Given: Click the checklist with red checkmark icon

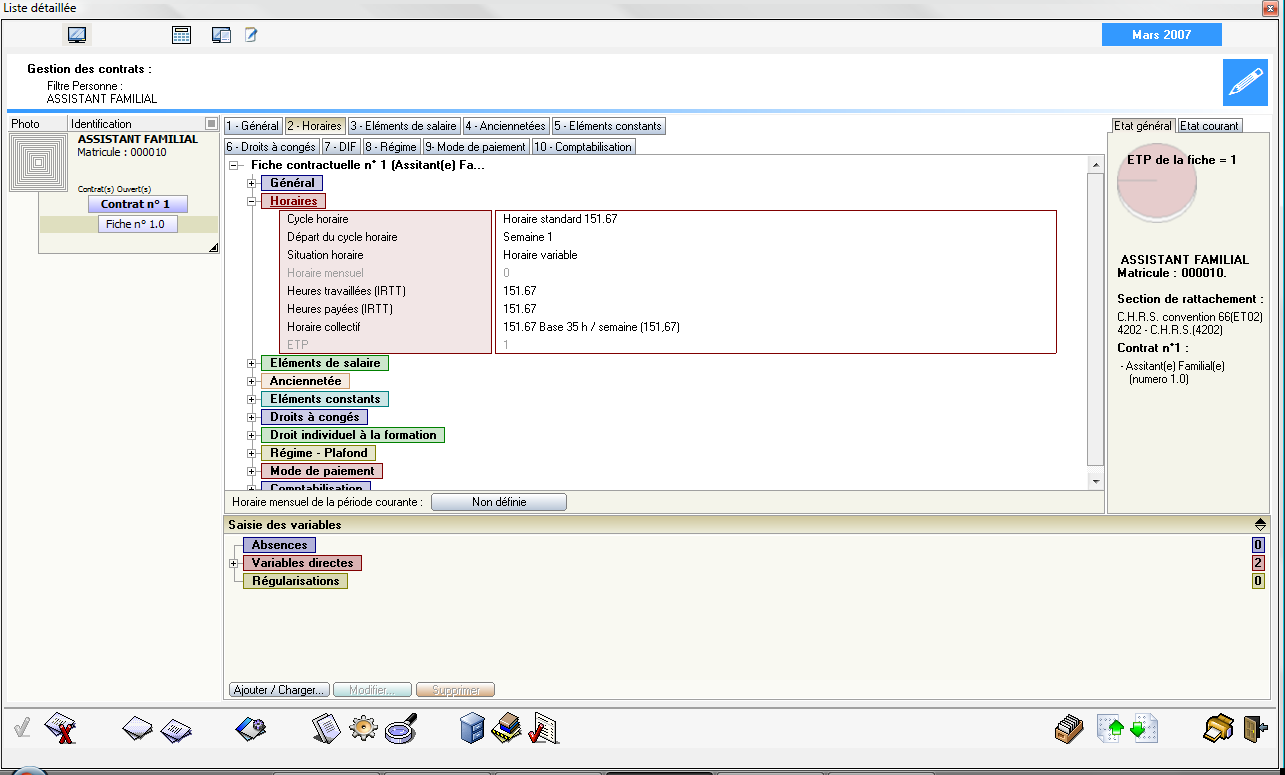Looking at the screenshot, I should [543, 728].
